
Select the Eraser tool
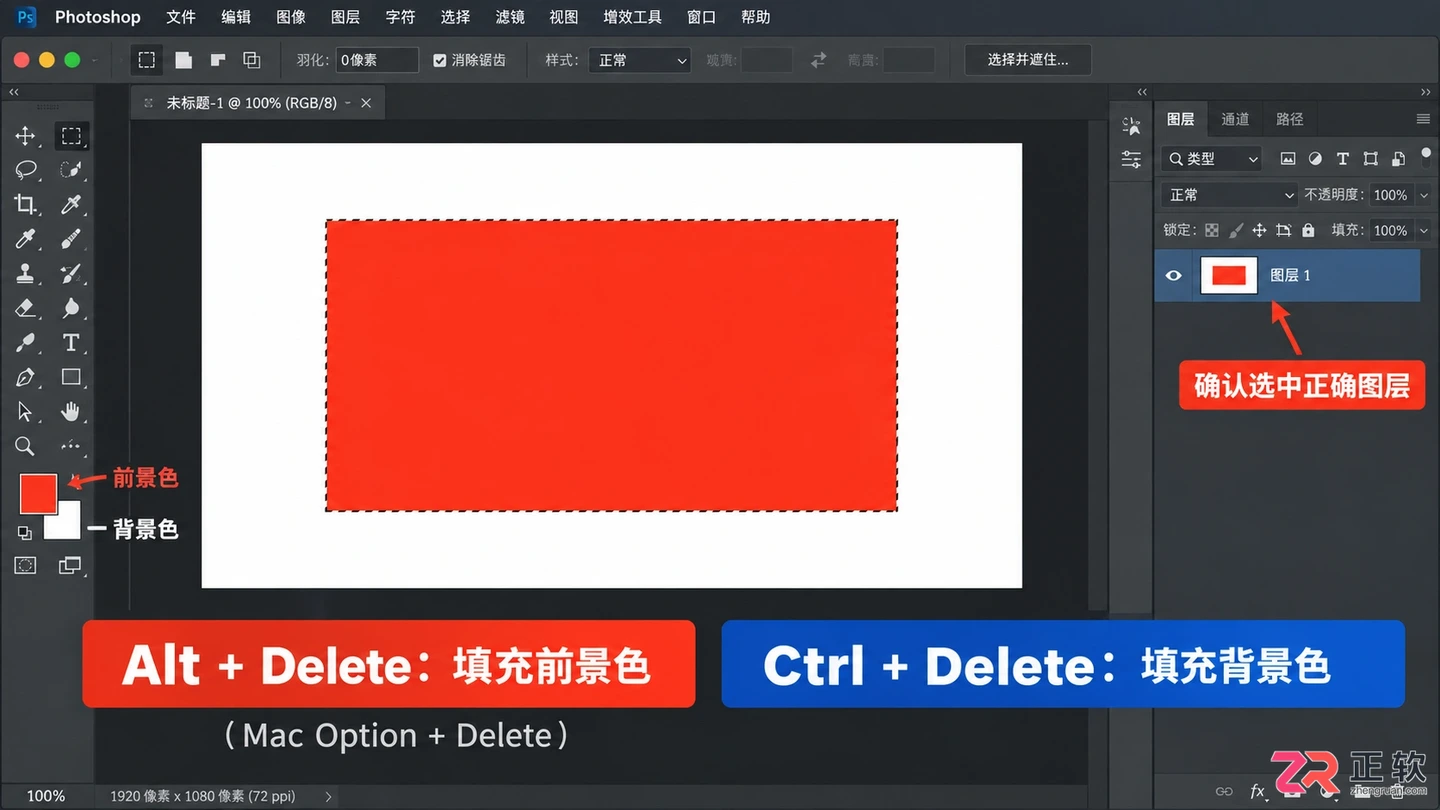25,308
